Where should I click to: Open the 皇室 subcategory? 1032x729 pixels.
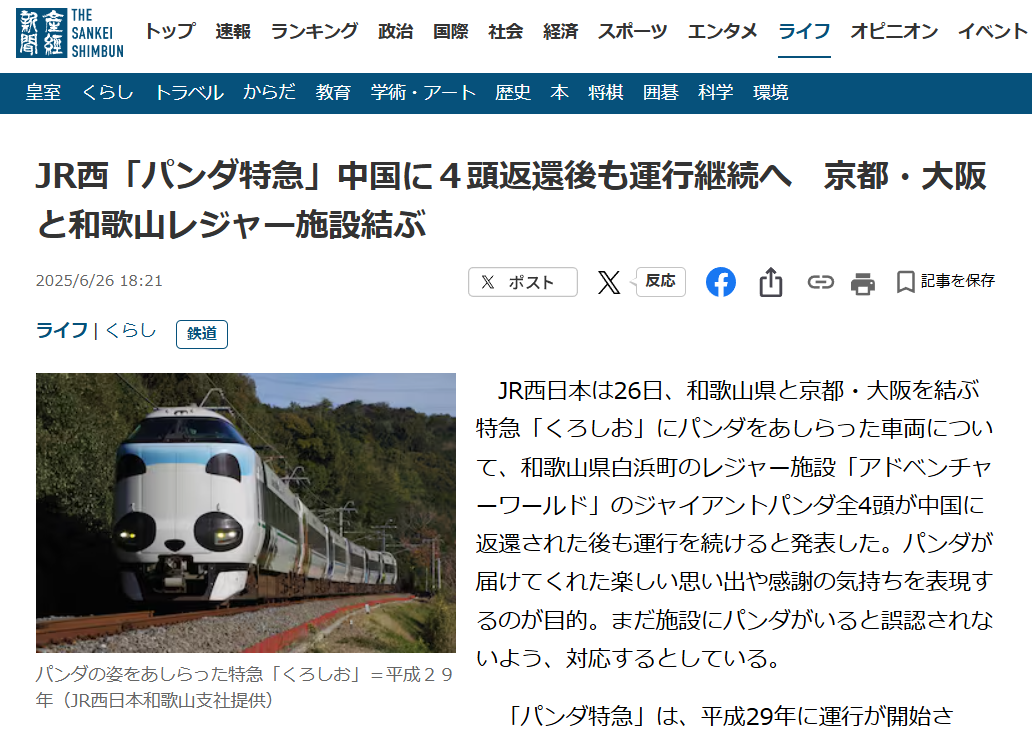click(x=43, y=92)
